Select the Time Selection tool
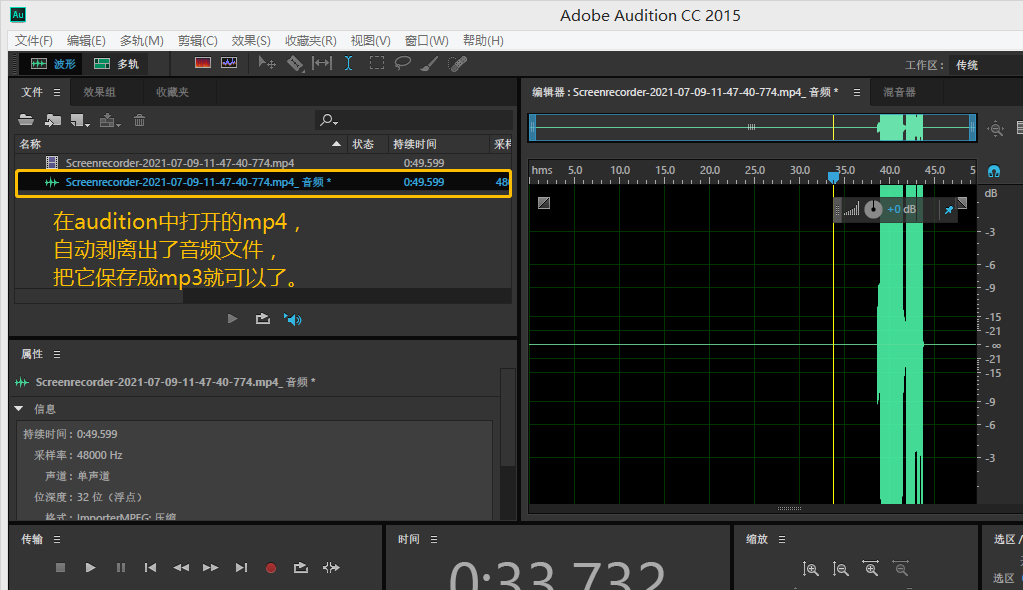Screen dimensions: 1023x590 tap(349, 63)
